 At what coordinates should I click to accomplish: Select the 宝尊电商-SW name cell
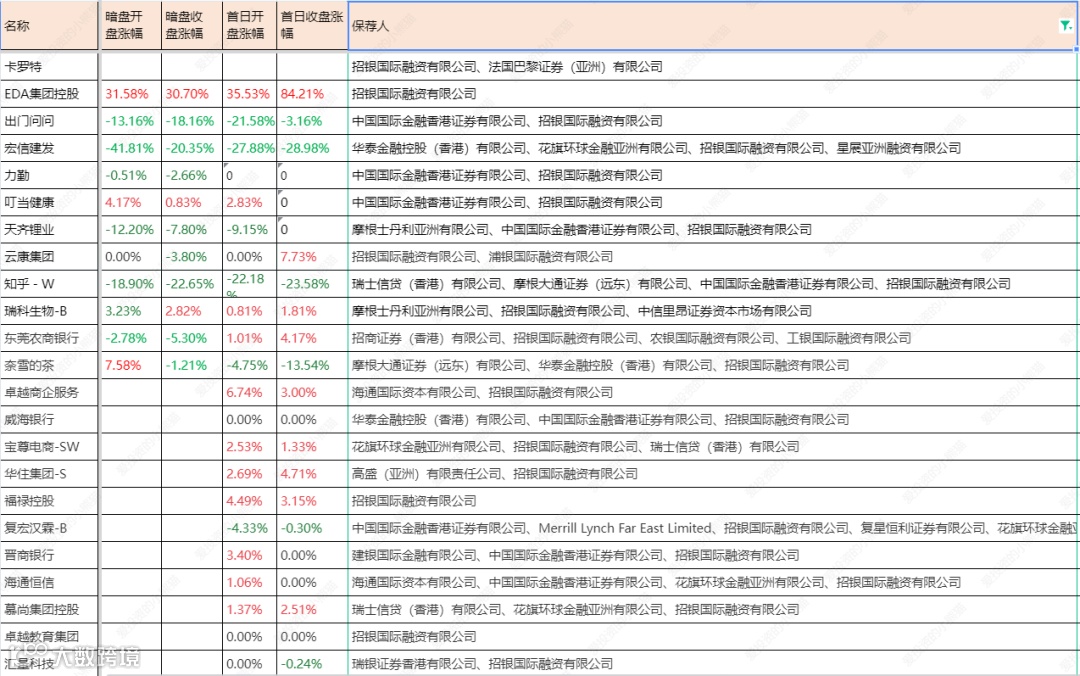pos(50,447)
